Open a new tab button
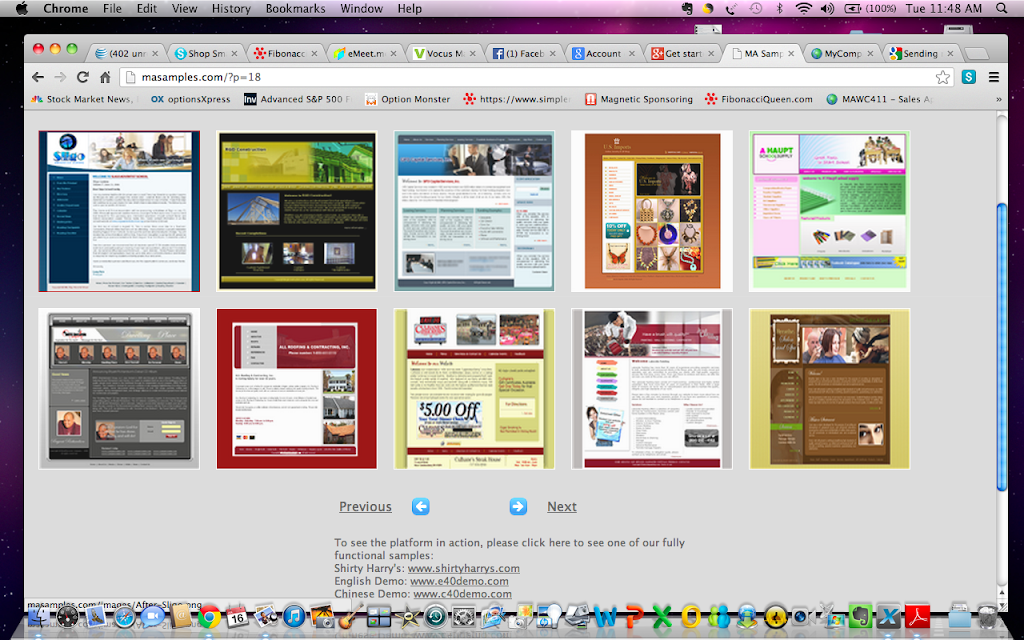This screenshot has height=640, width=1024. pos(976,54)
